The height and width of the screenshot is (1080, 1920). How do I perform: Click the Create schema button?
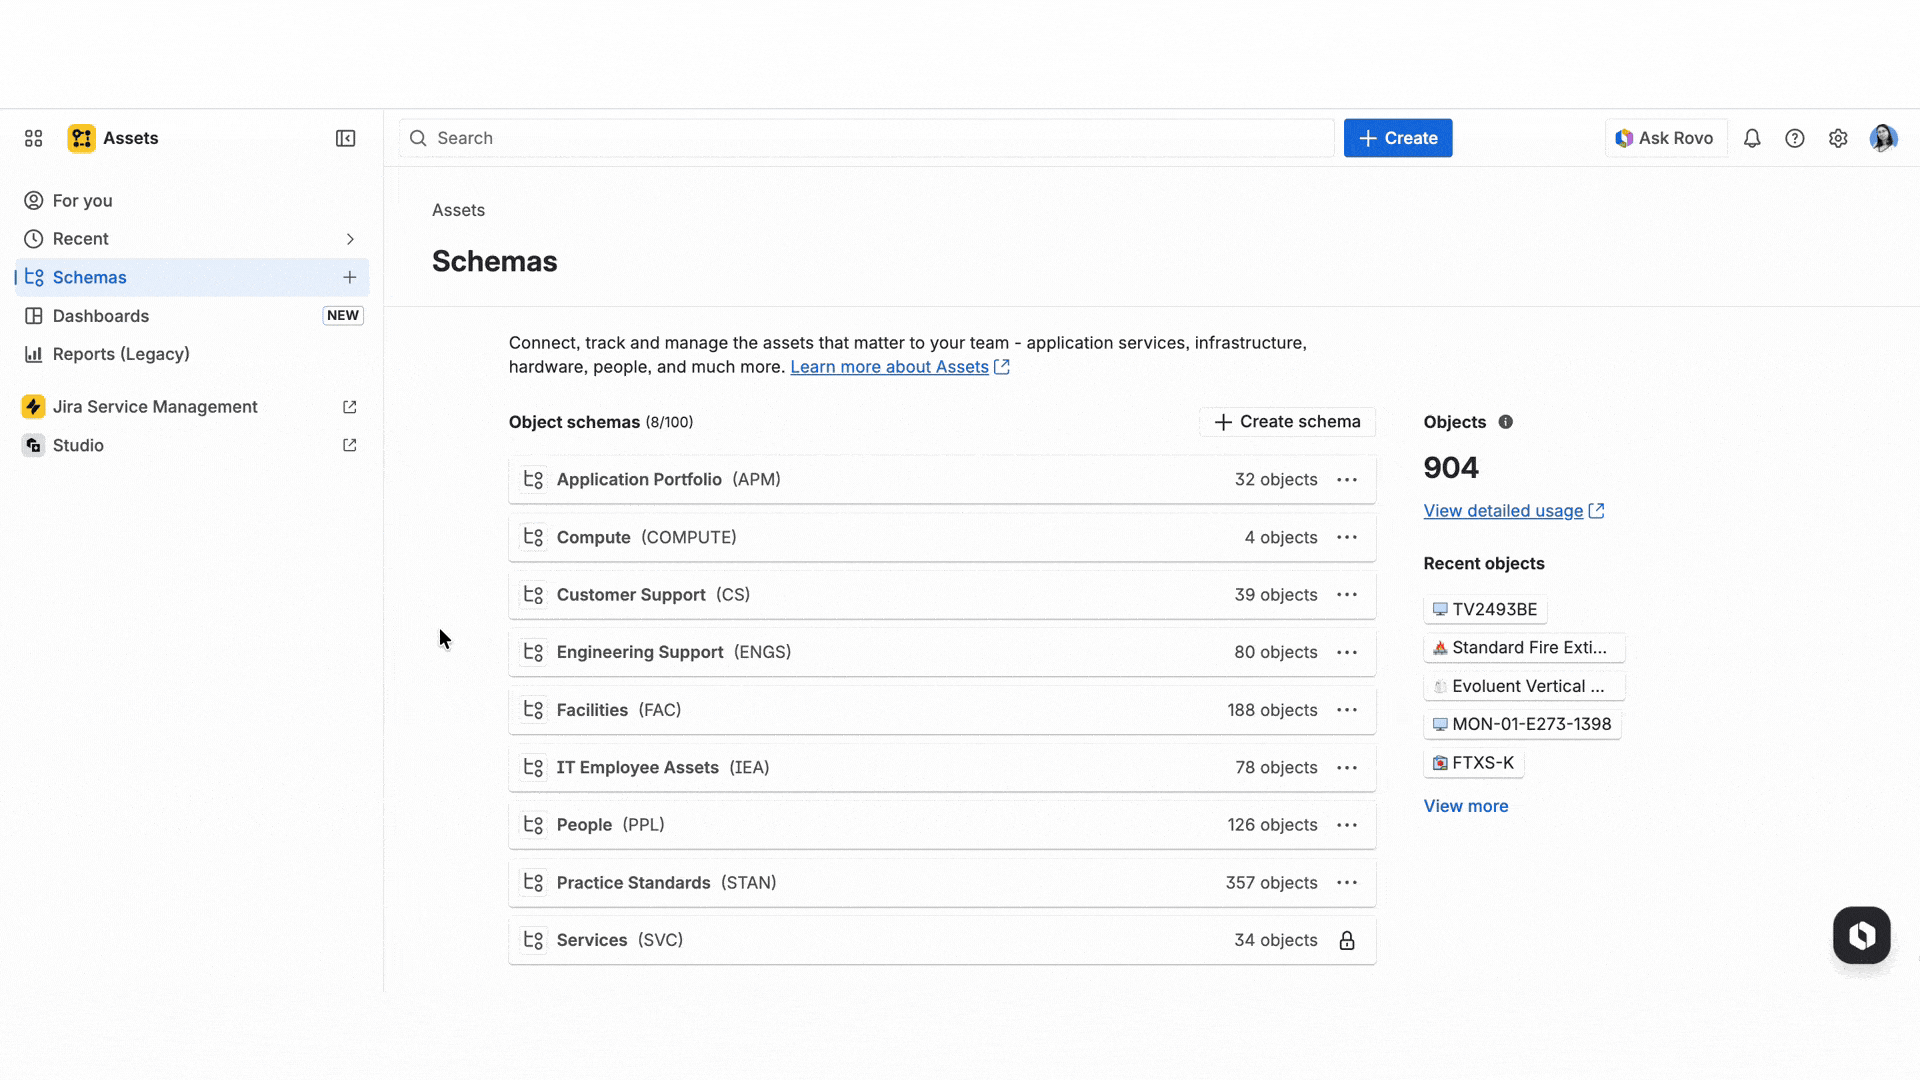click(1287, 422)
